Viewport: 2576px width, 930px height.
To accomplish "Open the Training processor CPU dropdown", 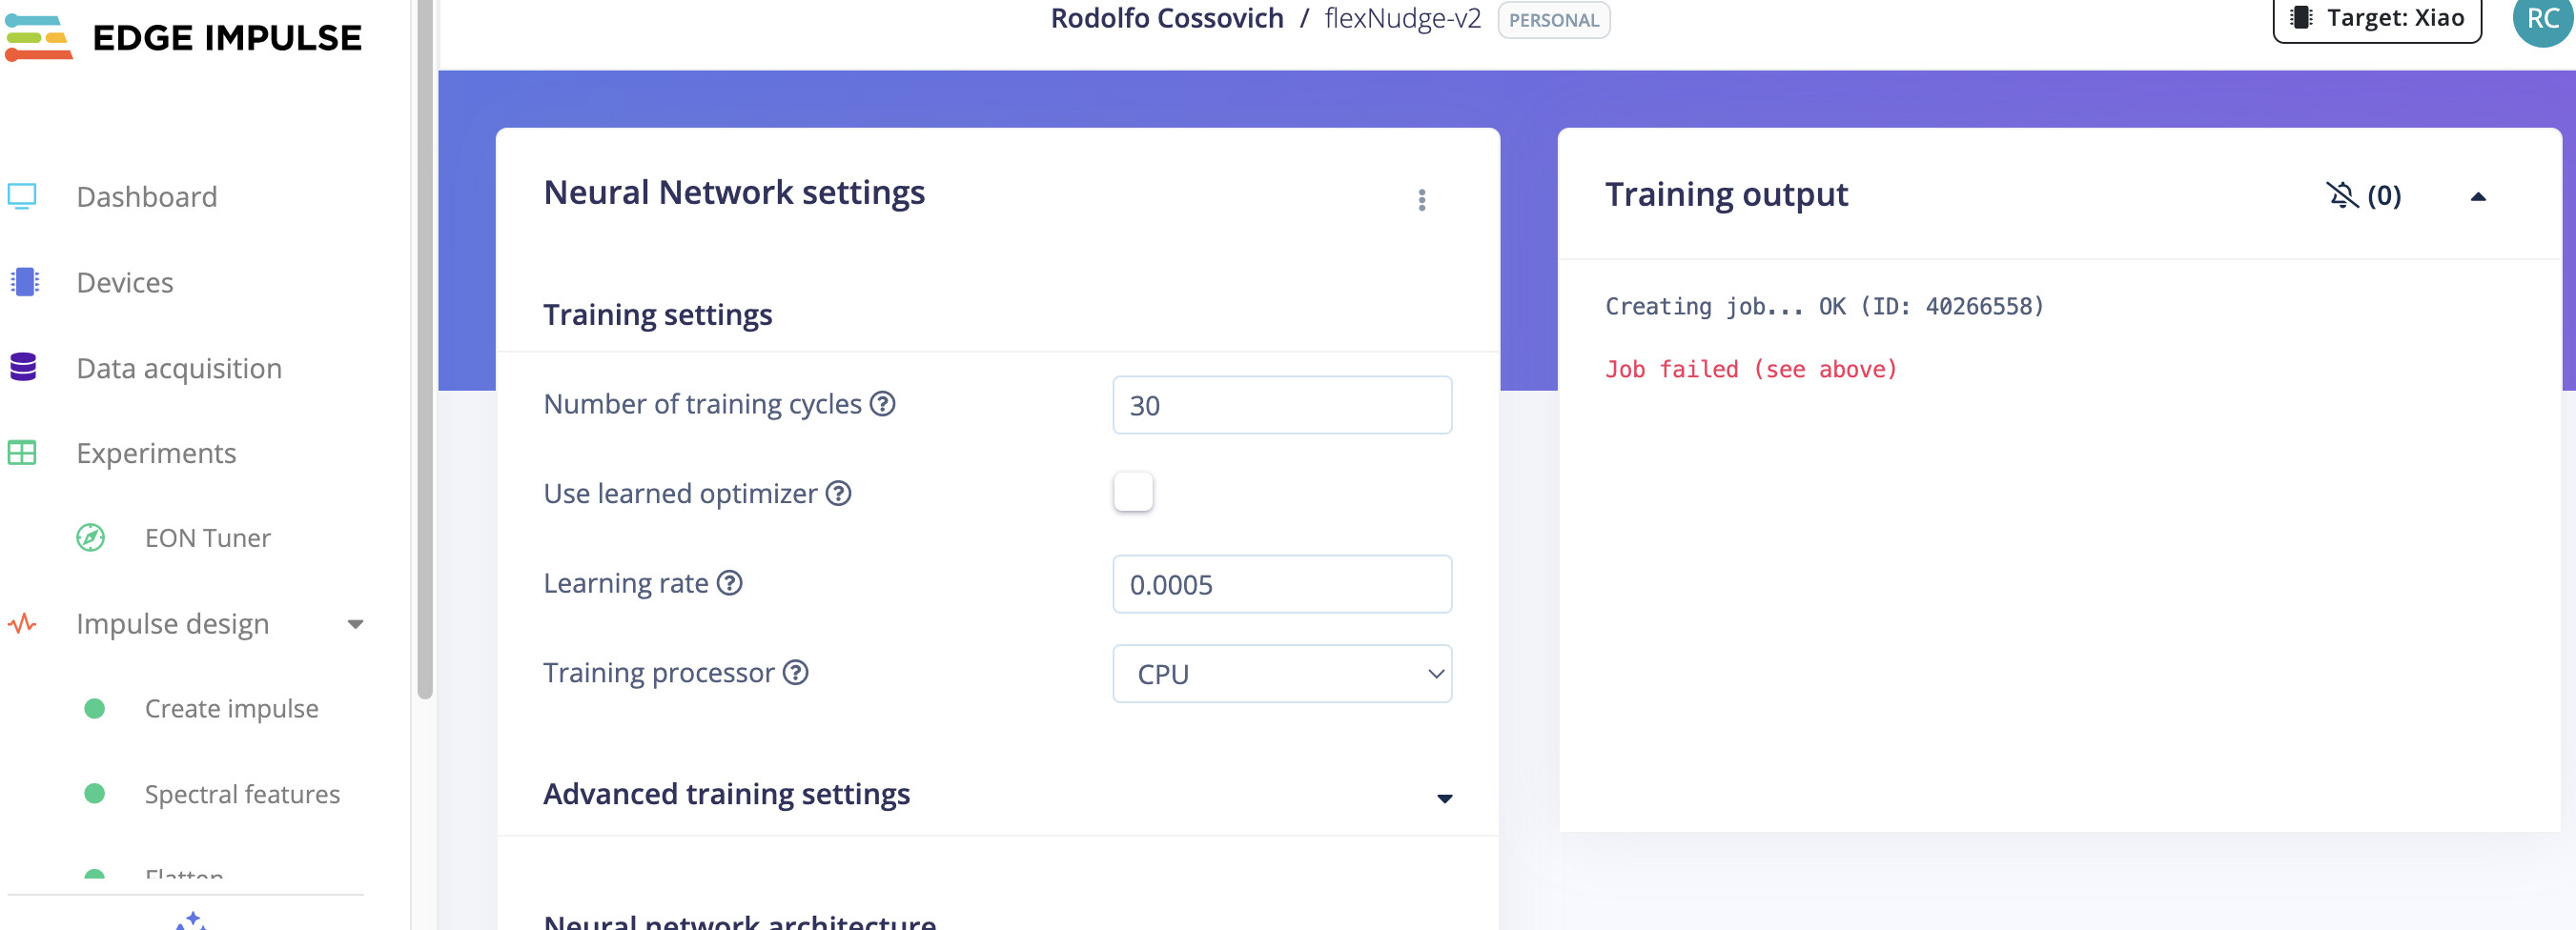I will 1282,674.
